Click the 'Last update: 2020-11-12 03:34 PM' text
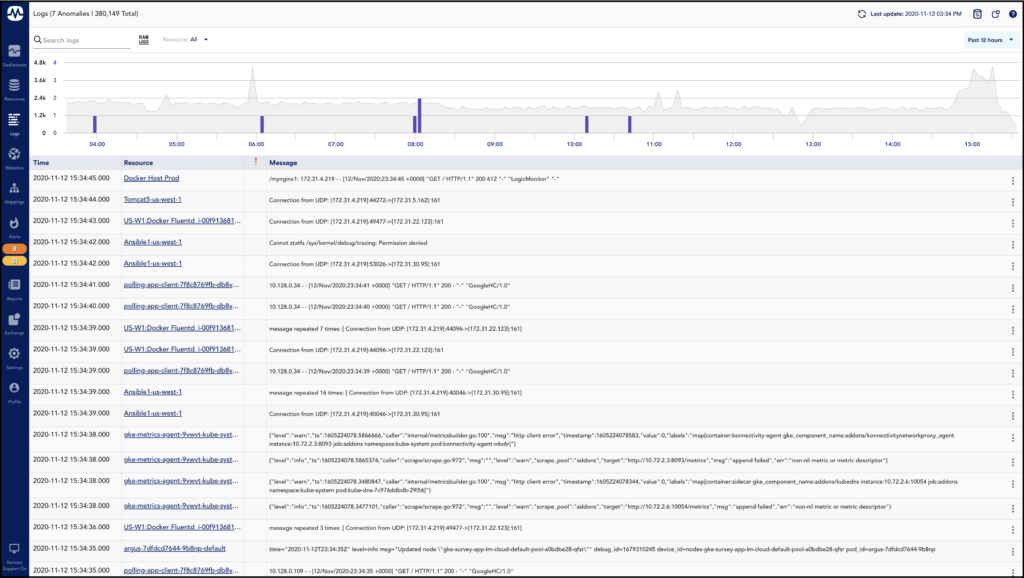The width and height of the screenshot is (1024, 578). click(x=916, y=14)
